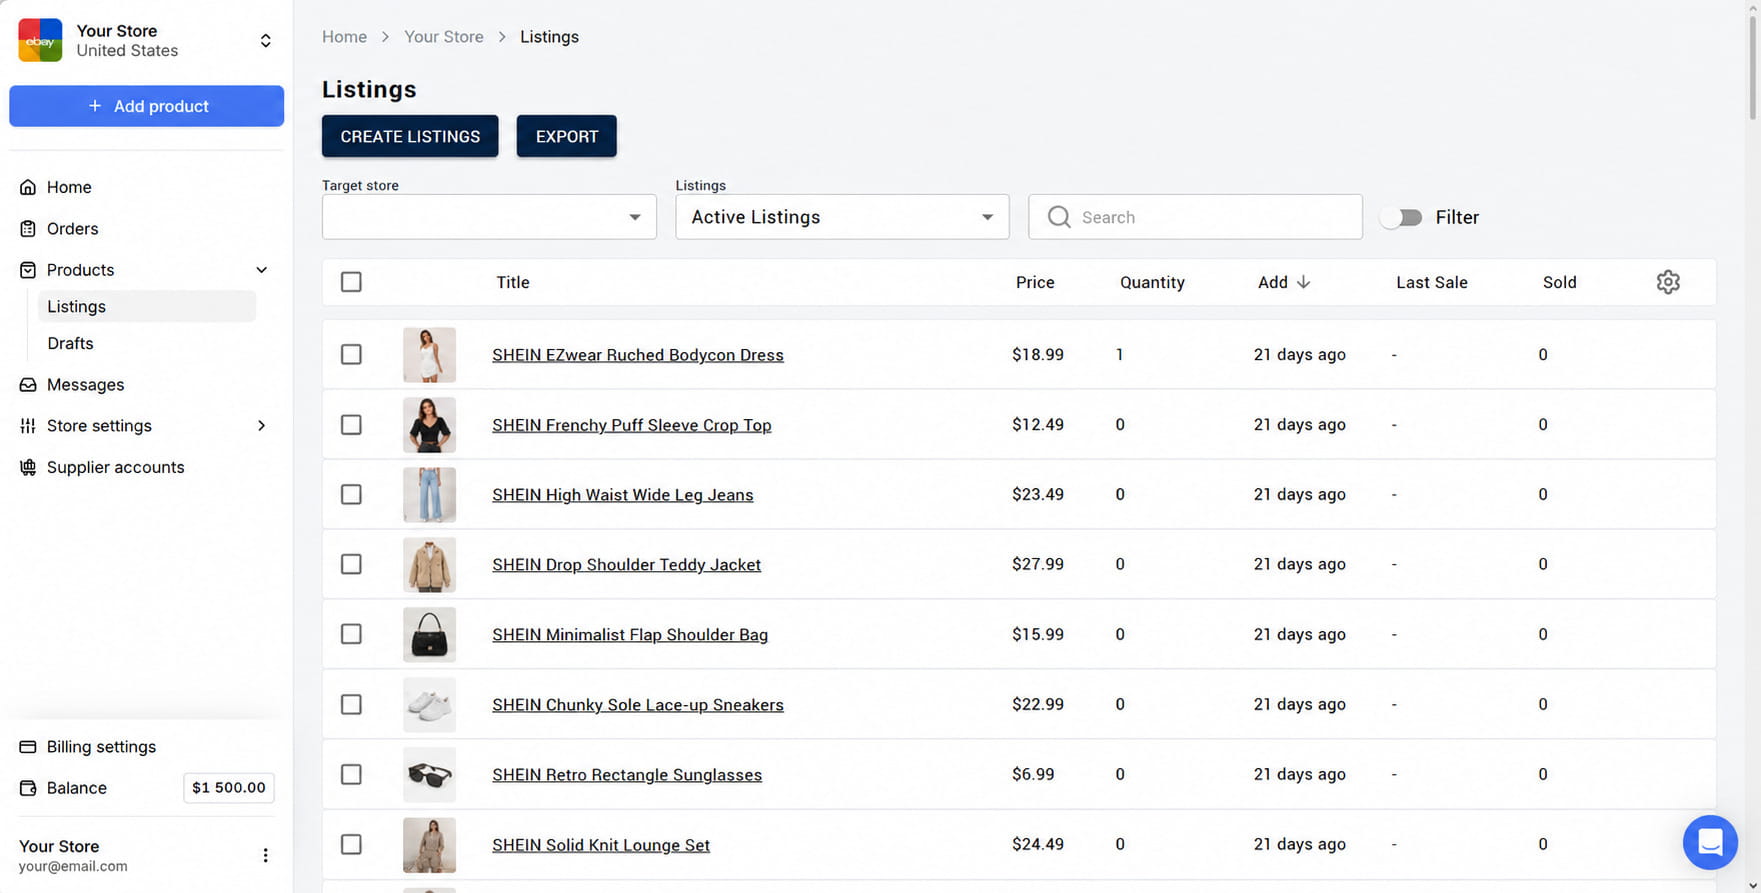Select checkbox for Minimalist Flap Shoulder Bag
1761x893 pixels.
(x=351, y=634)
